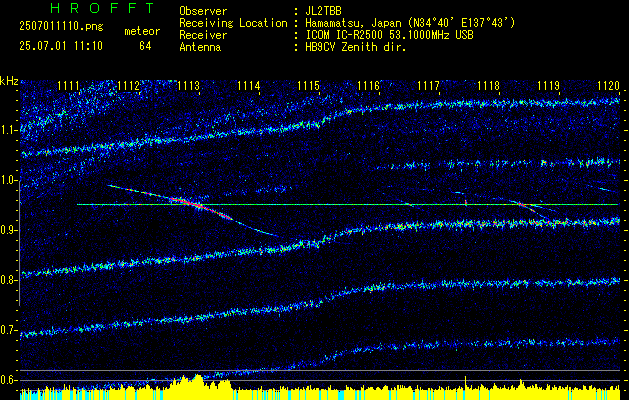
Task: Click the meteor echo crossing the green line near 1118
Action: pyautogui.click(x=521, y=205)
